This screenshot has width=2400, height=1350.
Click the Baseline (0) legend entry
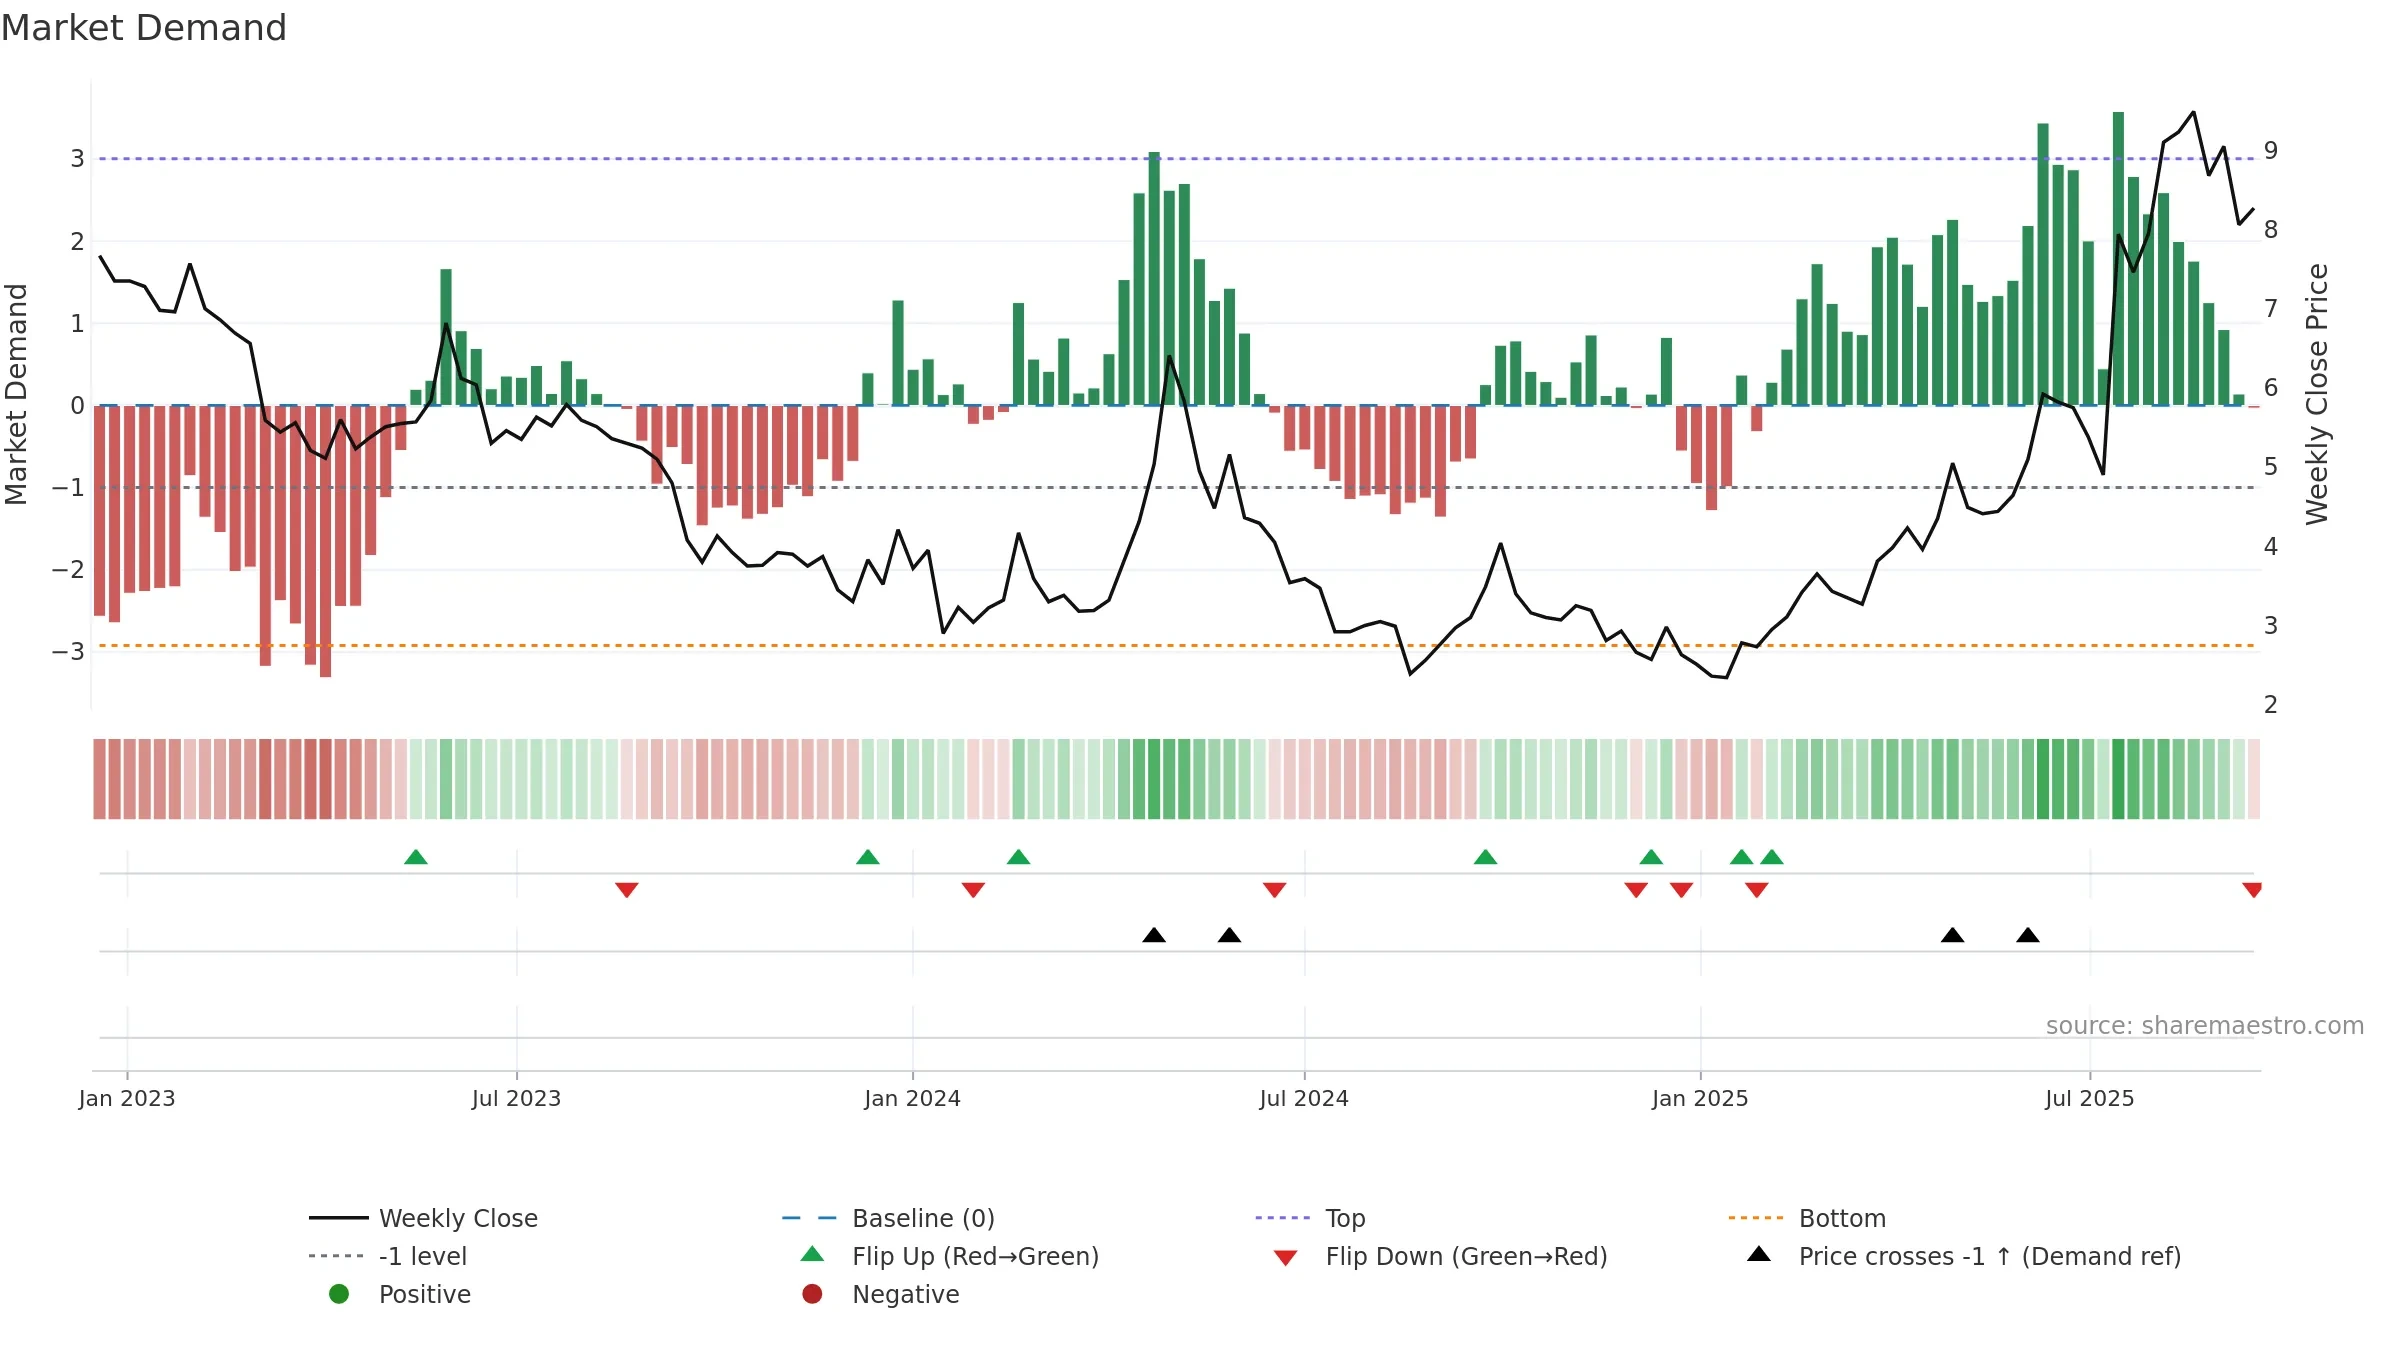tap(888, 1218)
